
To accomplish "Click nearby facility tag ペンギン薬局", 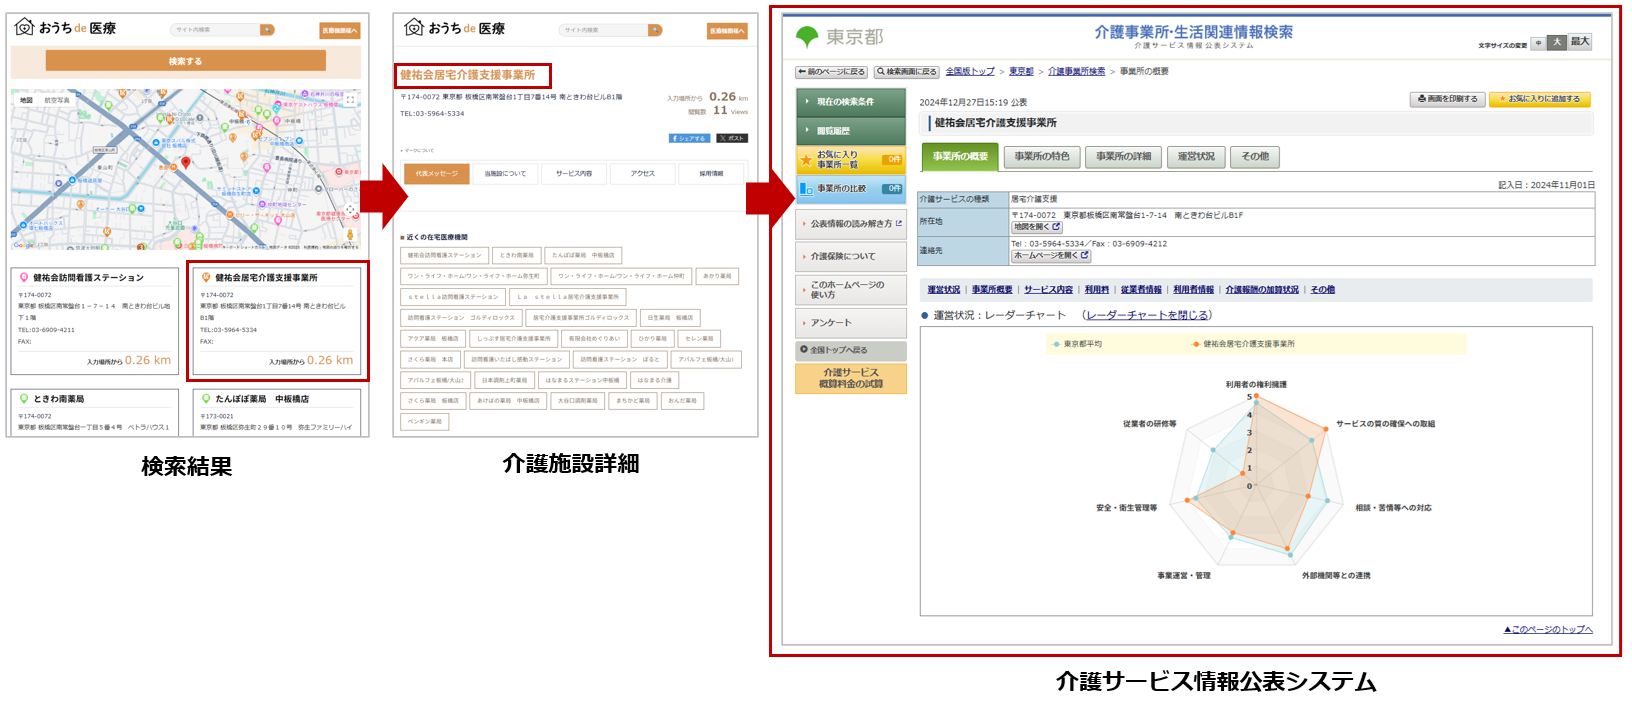I will click(425, 422).
